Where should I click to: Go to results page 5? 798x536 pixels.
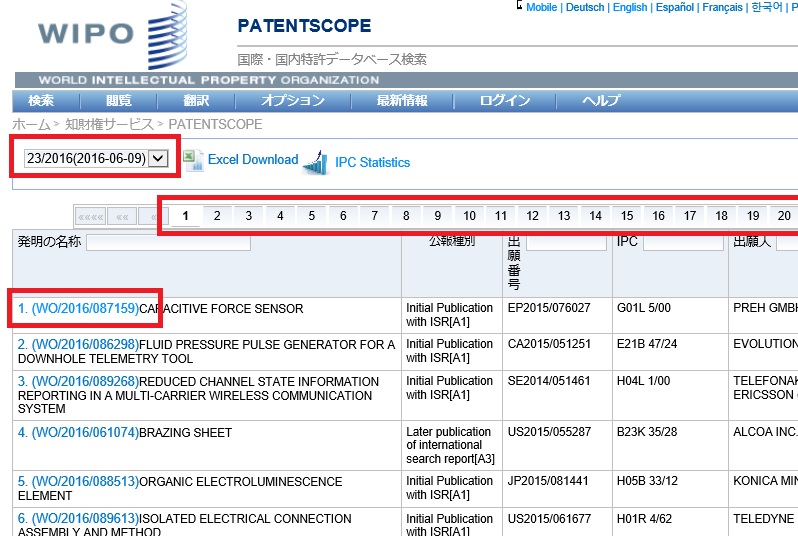312,216
